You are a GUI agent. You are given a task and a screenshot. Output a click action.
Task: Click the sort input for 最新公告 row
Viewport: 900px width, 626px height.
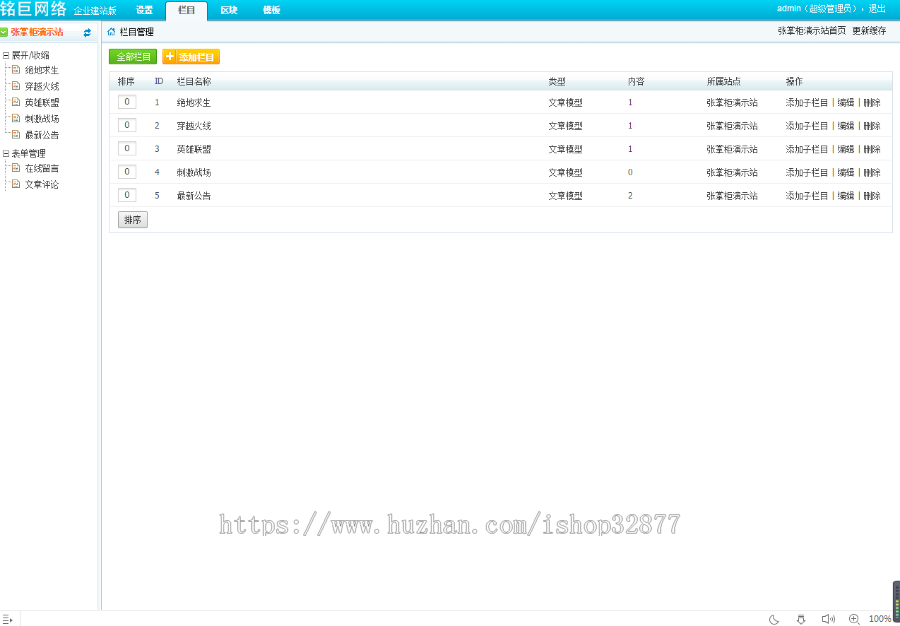click(127, 195)
